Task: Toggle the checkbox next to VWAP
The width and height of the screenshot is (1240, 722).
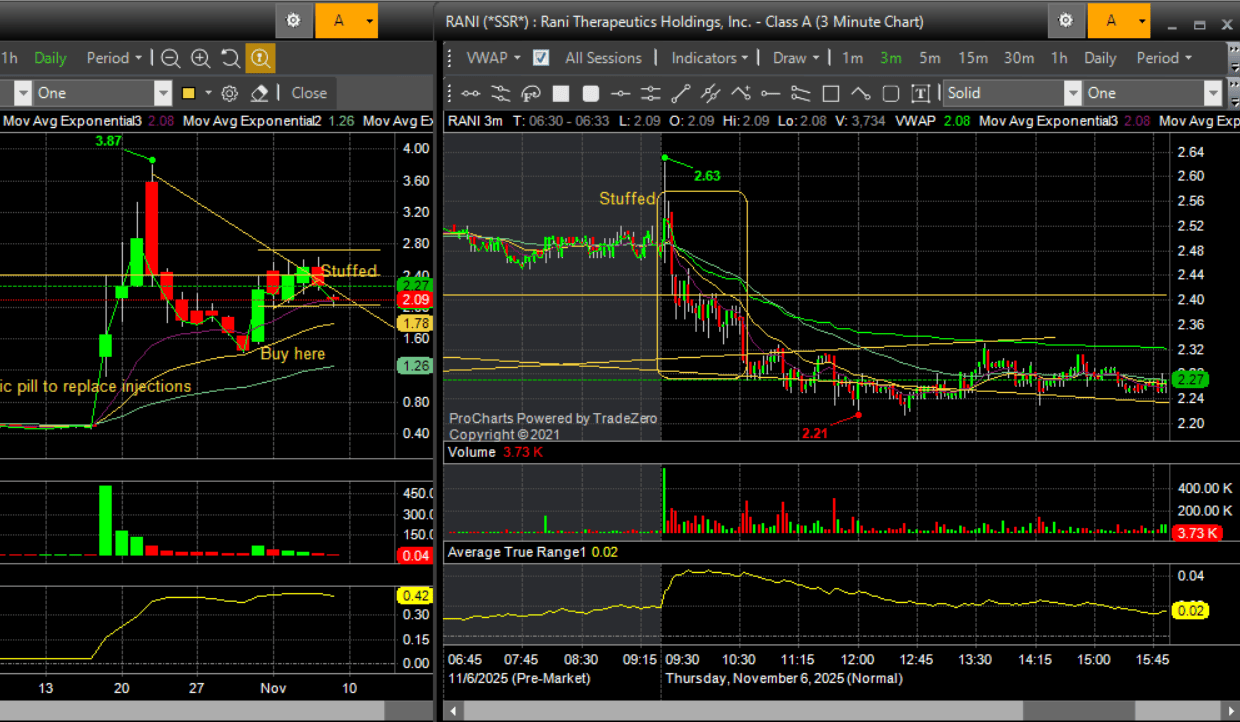Action: (541, 58)
